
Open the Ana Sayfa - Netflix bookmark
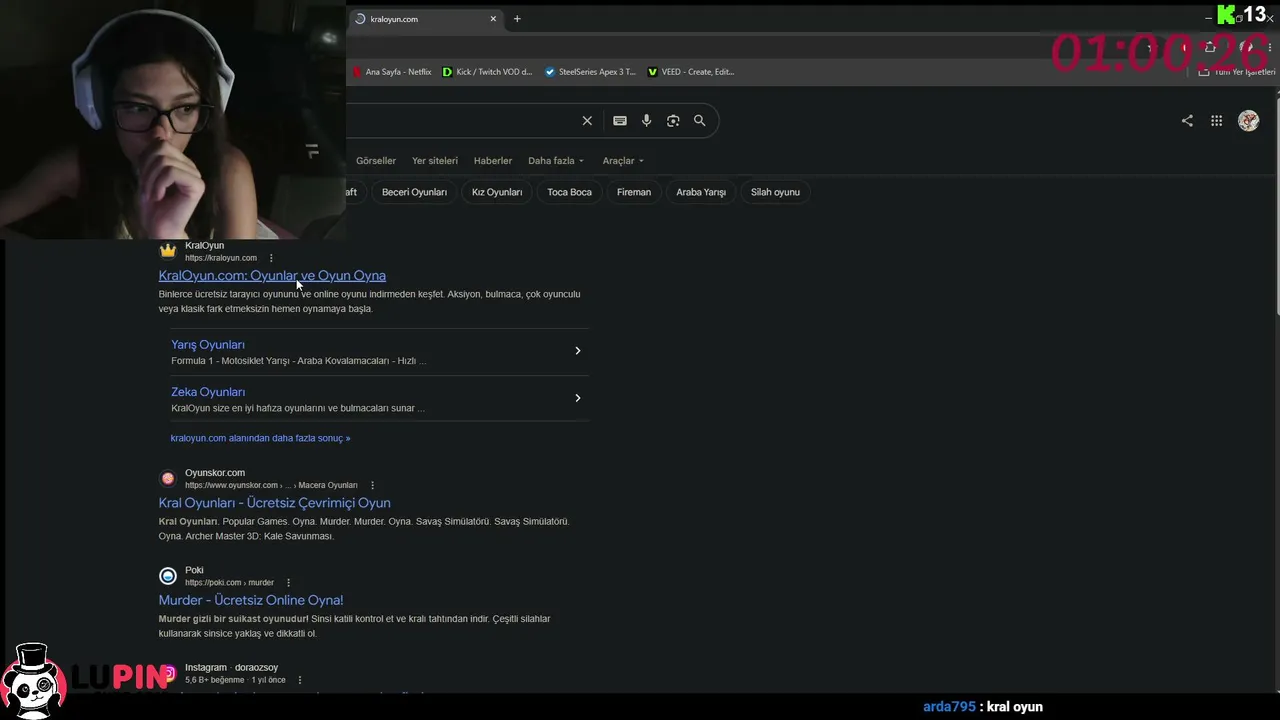[392, 72]
